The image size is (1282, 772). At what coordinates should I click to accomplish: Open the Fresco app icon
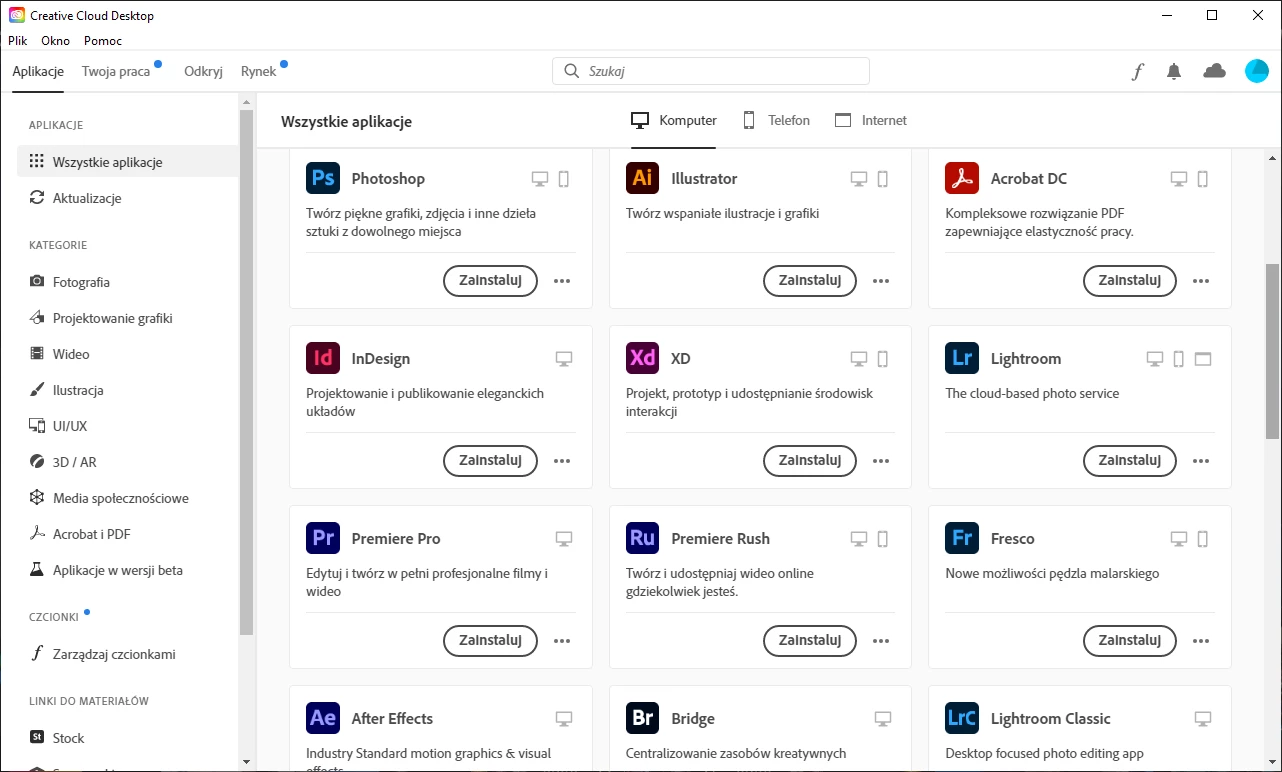coord(962,538)
